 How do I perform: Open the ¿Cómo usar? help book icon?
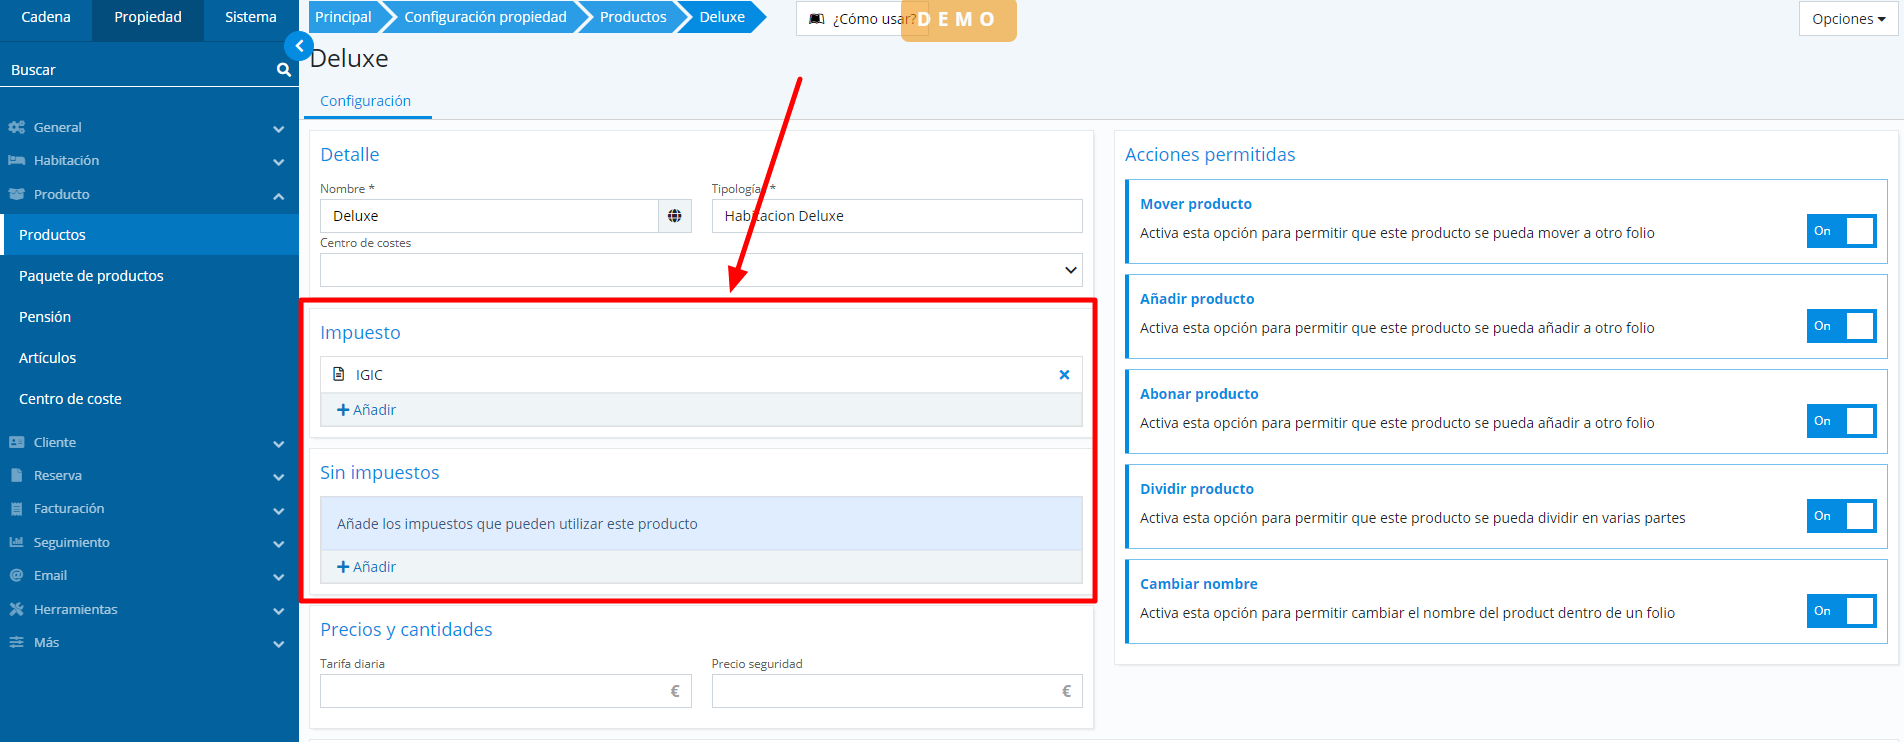817,19
